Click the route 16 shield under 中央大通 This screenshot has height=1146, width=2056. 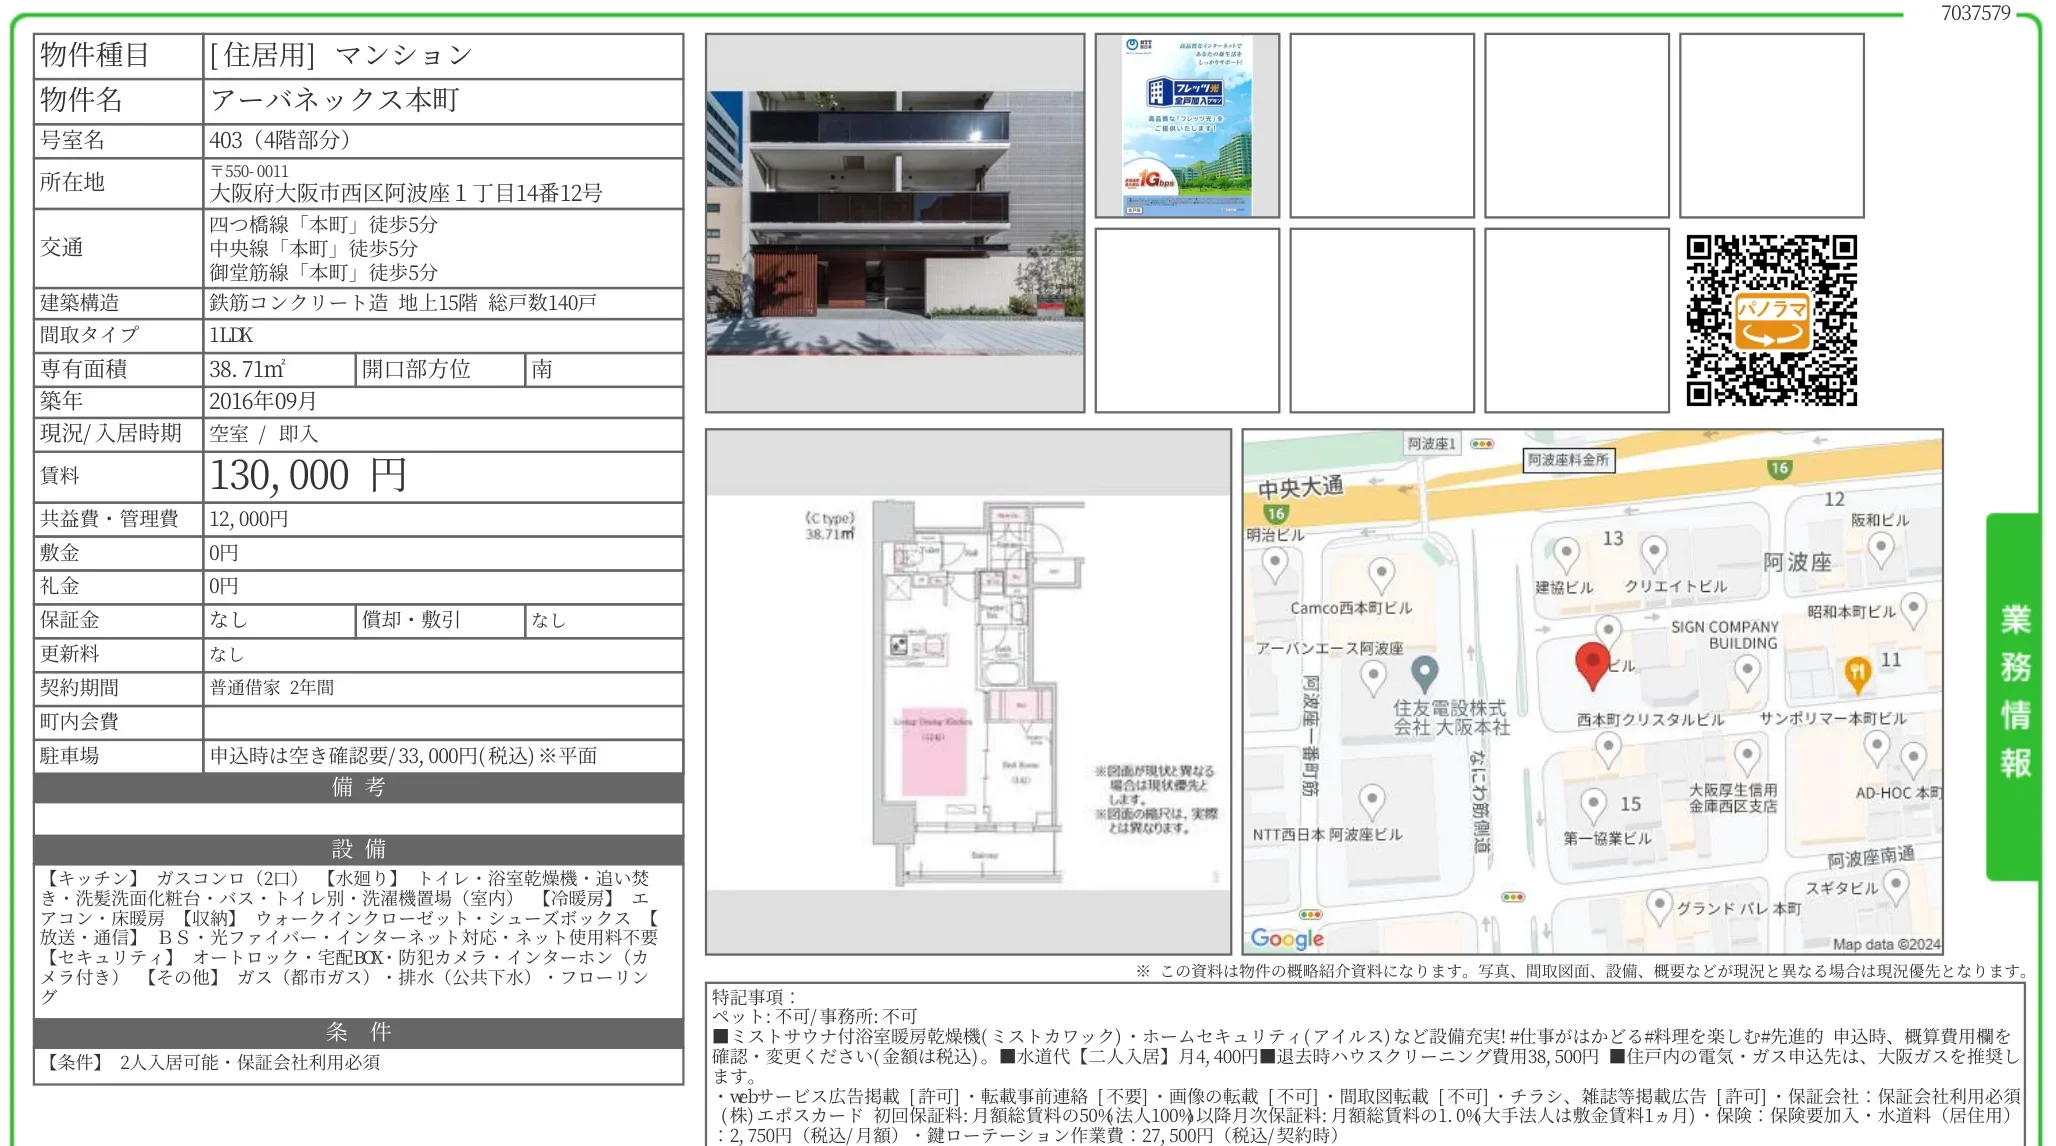(1275, 514)
